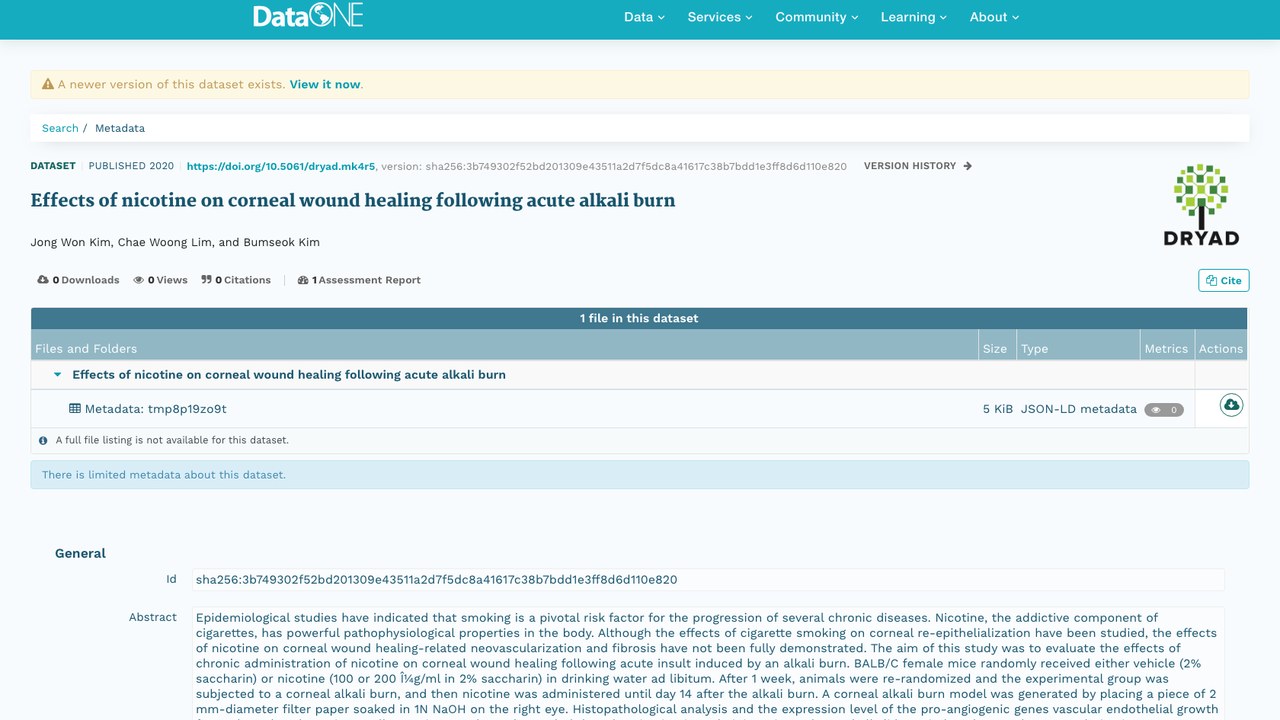This screenshot has width=1280, height=720.
Task: Click the abstract text box
Action: click(x=708, y=663)
